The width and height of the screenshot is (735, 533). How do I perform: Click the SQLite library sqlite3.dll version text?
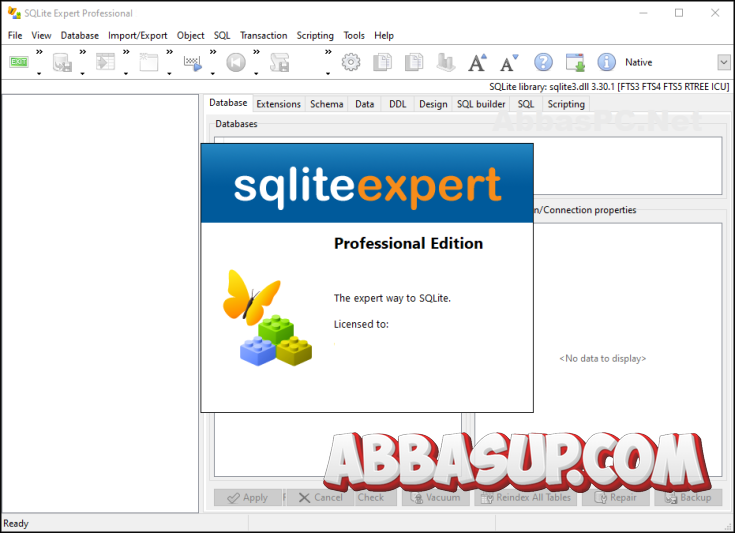point(609,87)
